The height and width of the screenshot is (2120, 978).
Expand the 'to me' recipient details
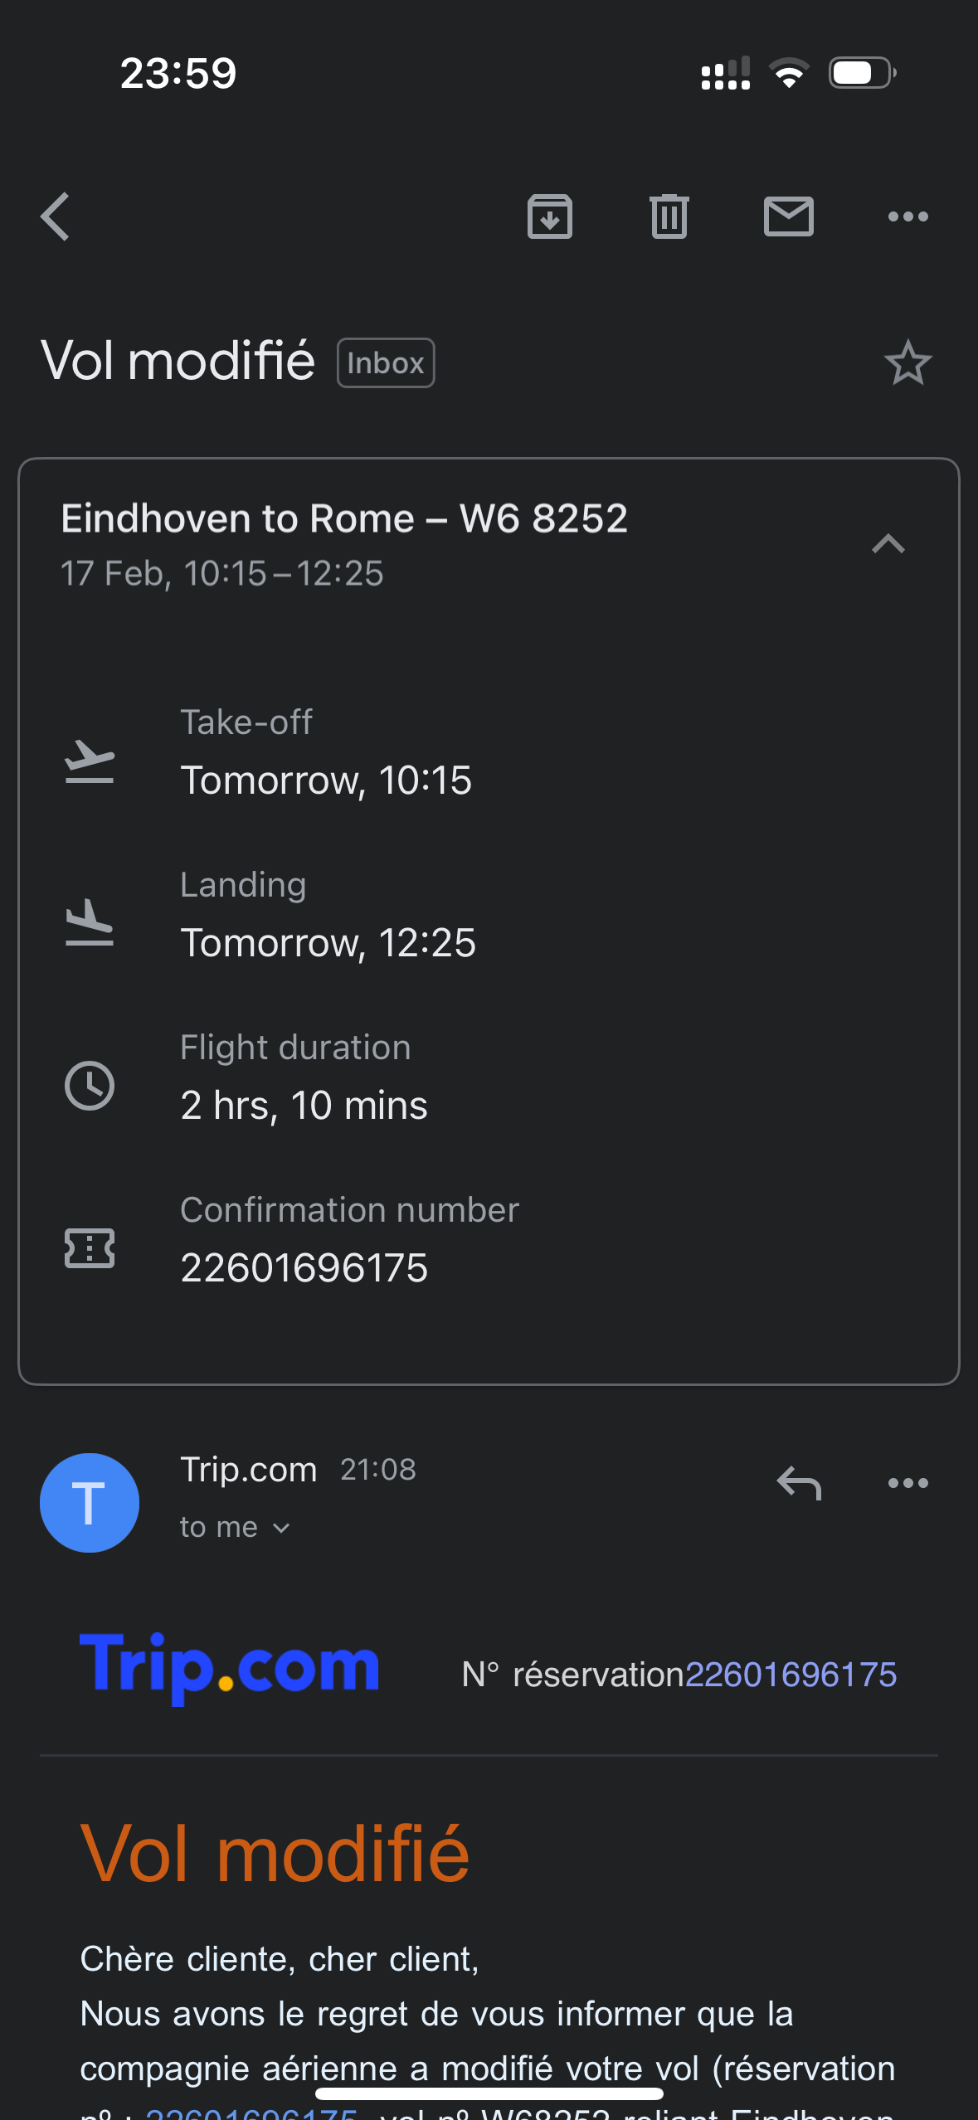pyautogui.click(x=235, y=1528)
